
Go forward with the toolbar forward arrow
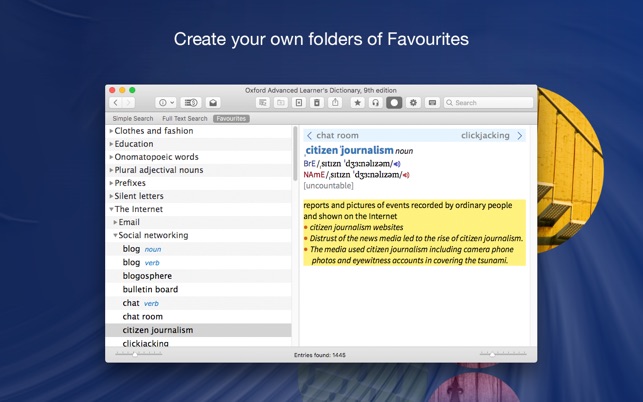pyautogui.click(x=129, y=103)
